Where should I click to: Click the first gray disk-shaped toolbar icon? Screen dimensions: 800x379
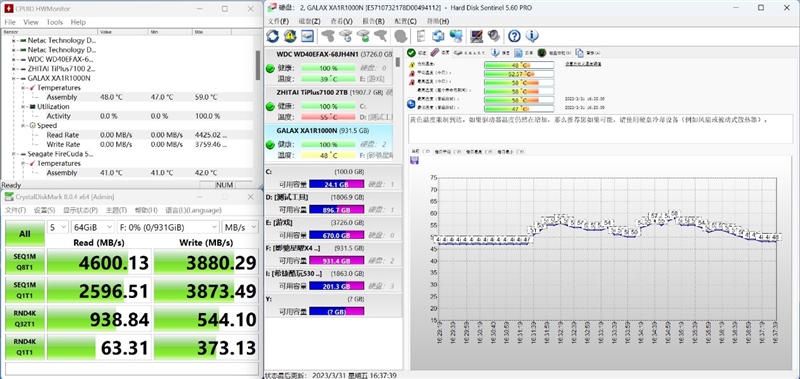coord(328,36)
